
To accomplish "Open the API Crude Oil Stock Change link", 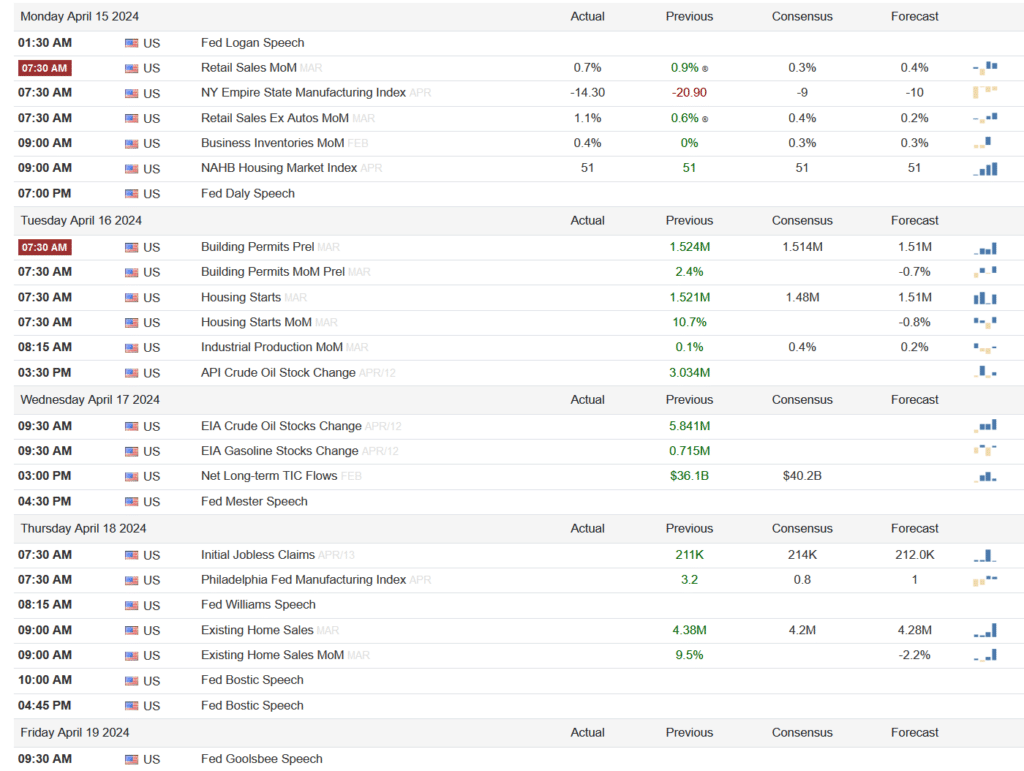I will [278, 372].
